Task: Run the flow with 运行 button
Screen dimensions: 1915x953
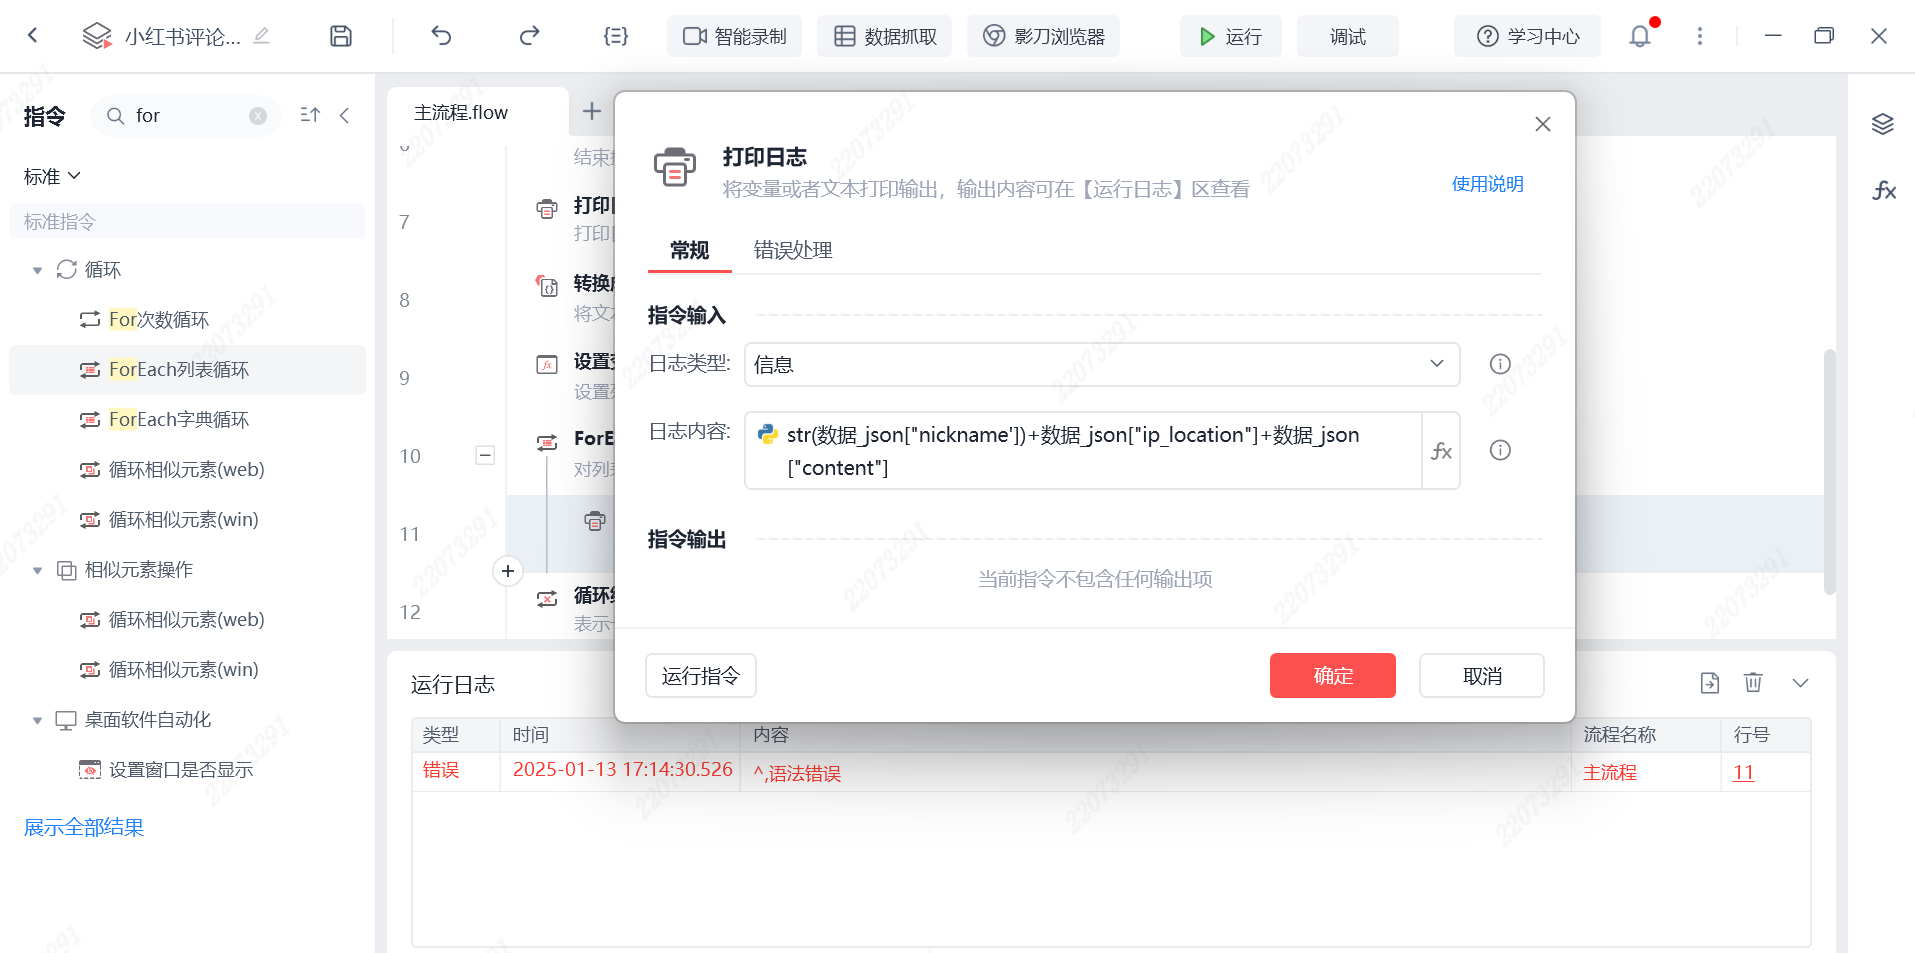Action: tap(1231, 36)
